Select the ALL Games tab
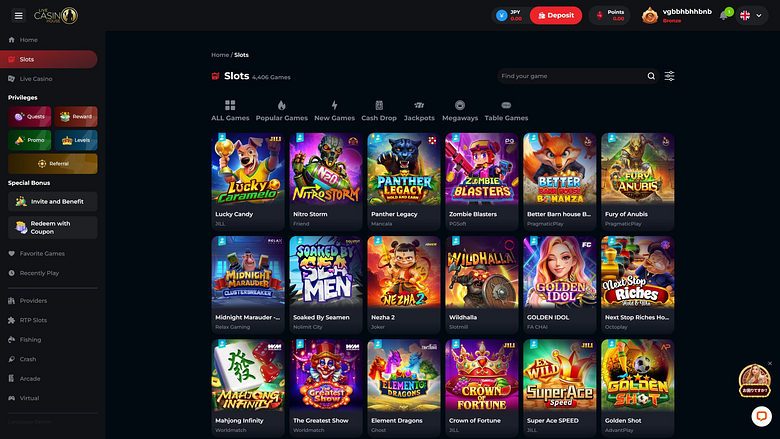The image size is (780, 439). (x=230, y=110)
